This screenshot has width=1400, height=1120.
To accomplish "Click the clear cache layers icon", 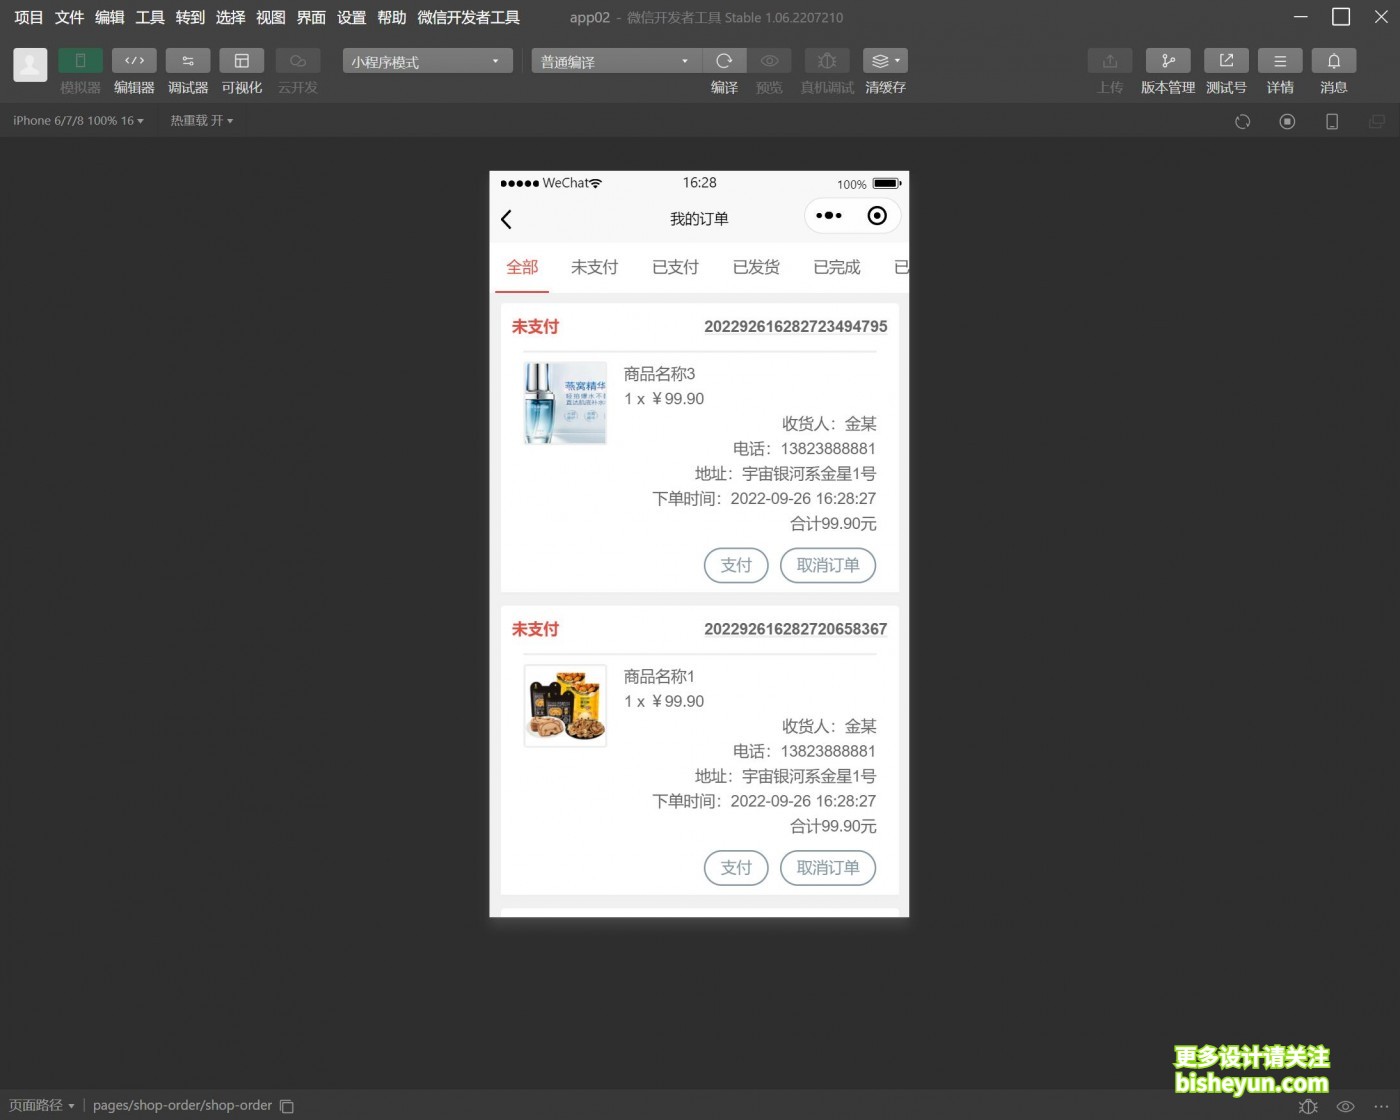I will 884,61.
